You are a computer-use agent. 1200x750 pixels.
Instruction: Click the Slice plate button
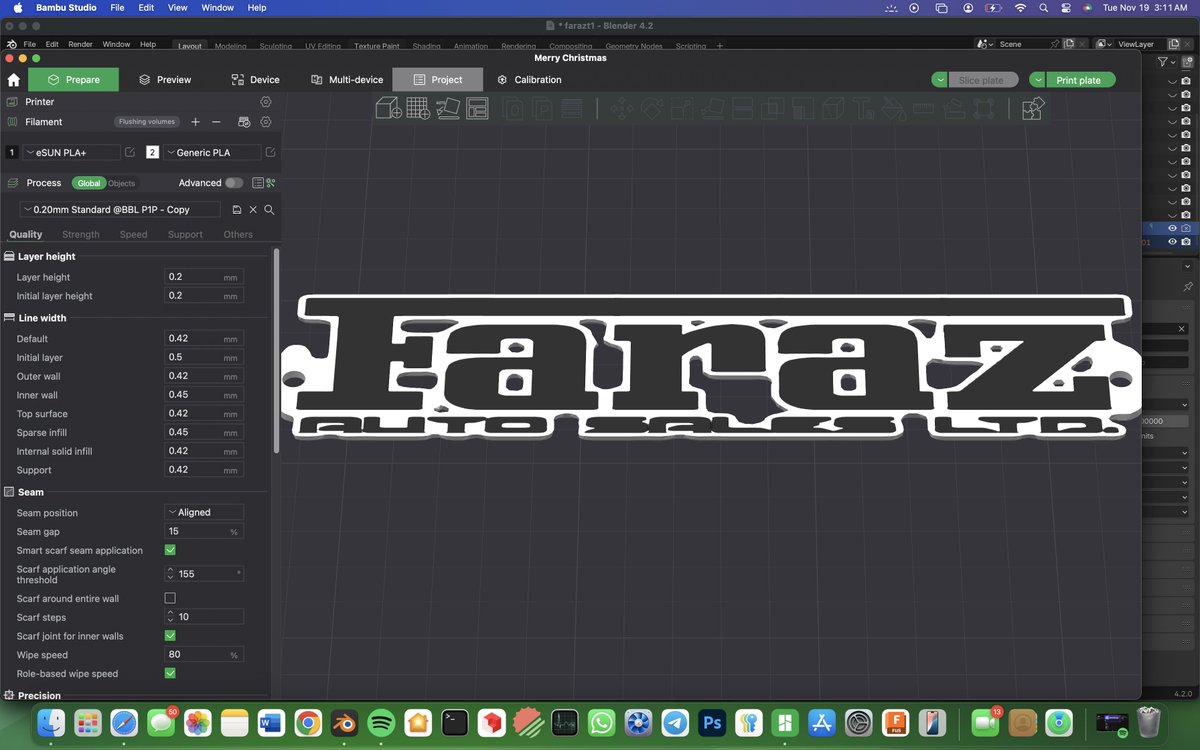(x=983, y=80)
